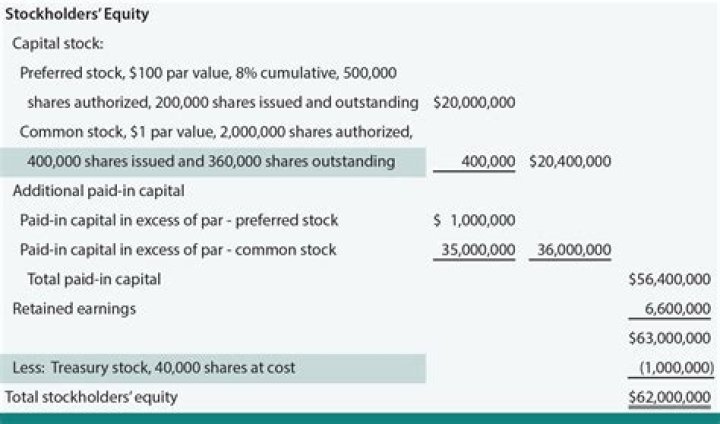
Task: Click the Retained earnings label
Action: coord(74,309)
